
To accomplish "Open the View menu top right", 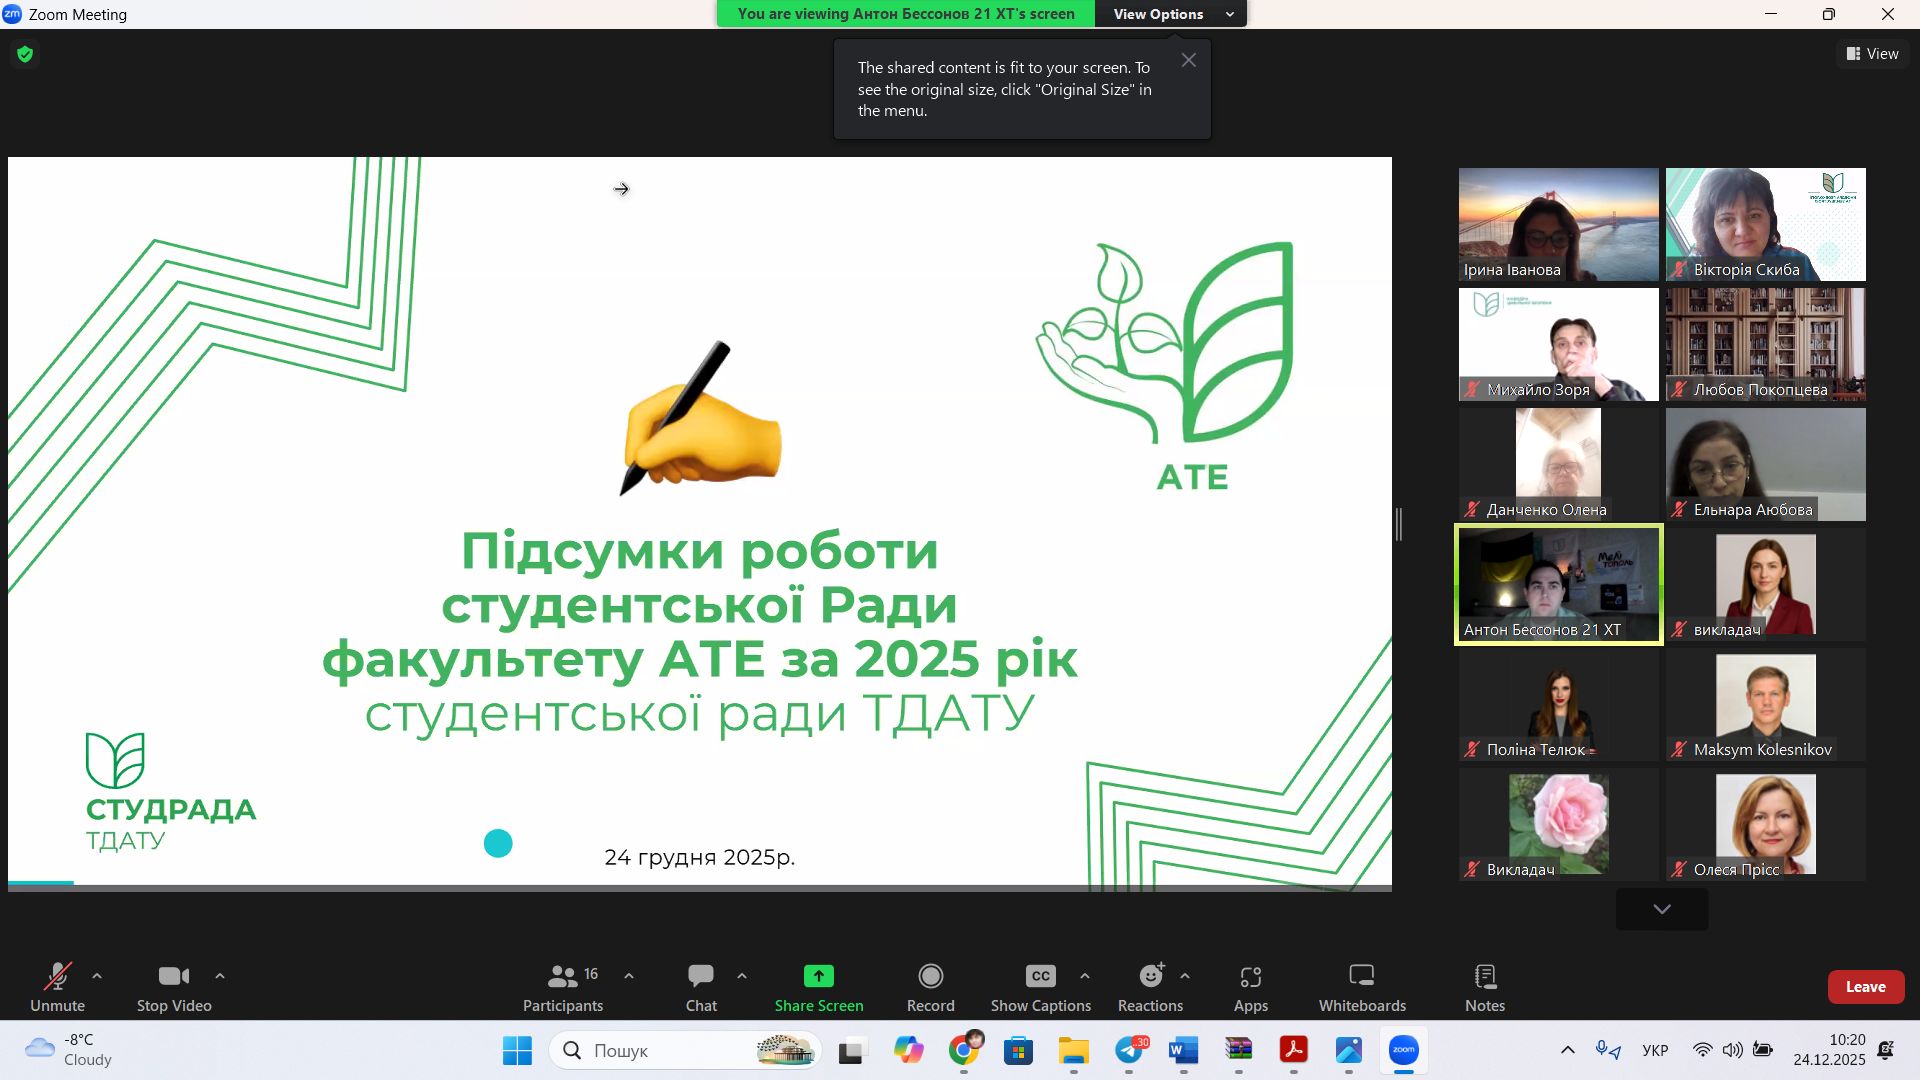I will (1872, 53).
